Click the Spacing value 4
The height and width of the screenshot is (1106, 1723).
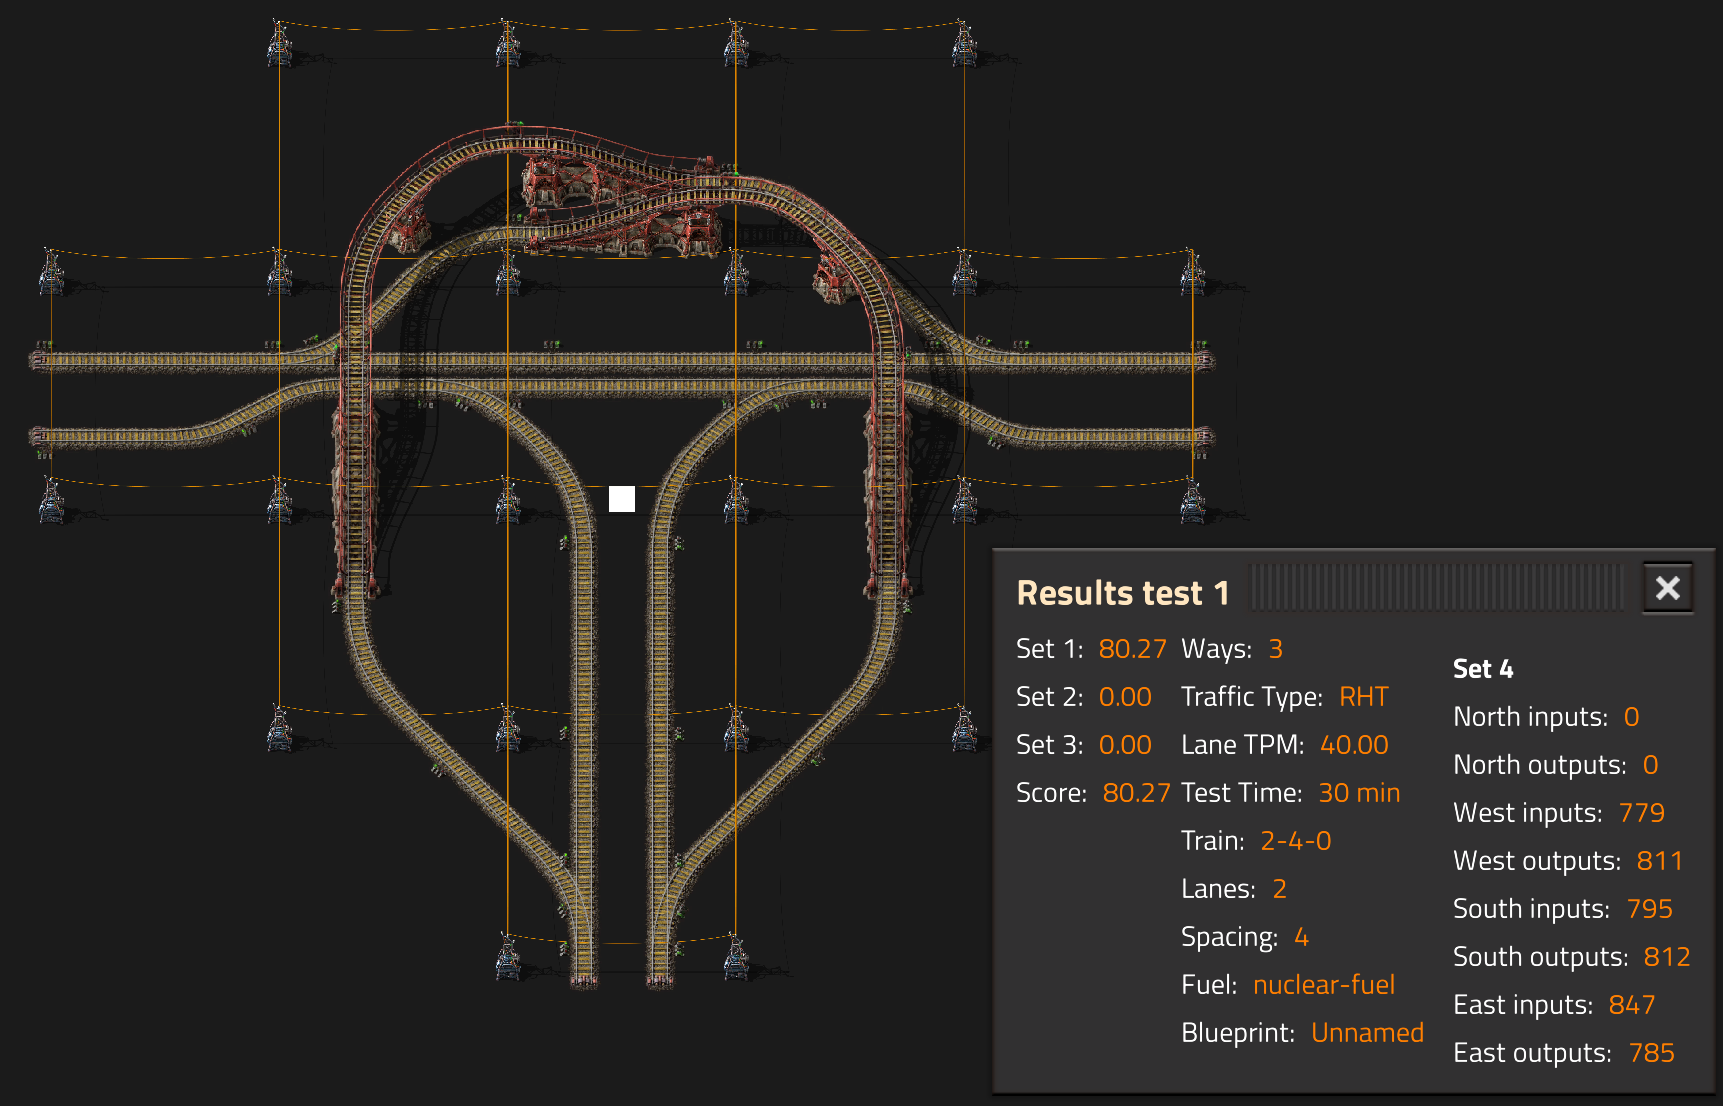coord(1301,937)
